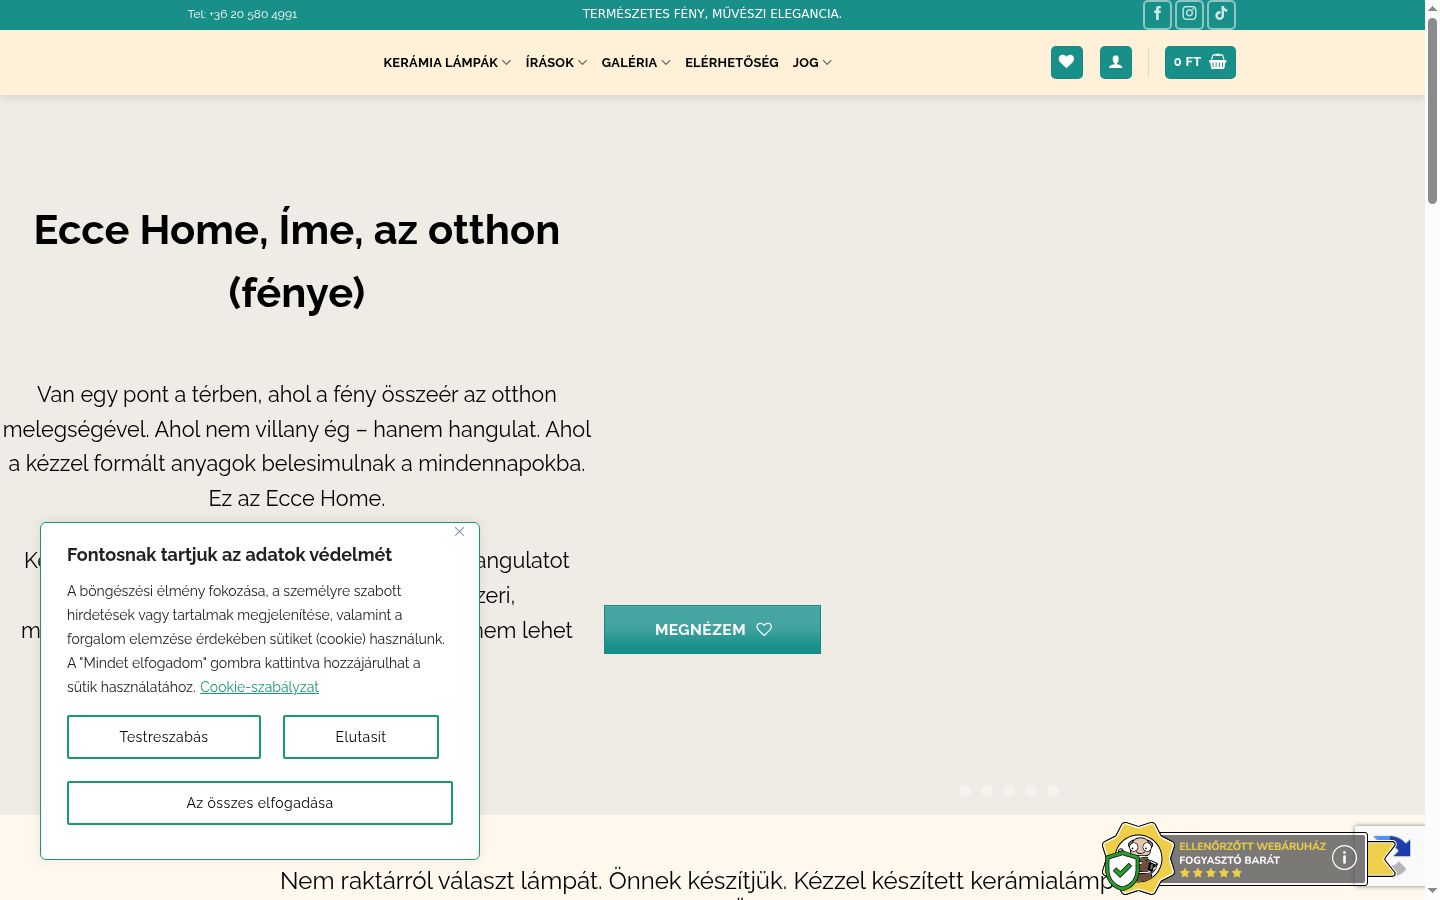Click the Testreszabás cookie button

click(164, 737)
